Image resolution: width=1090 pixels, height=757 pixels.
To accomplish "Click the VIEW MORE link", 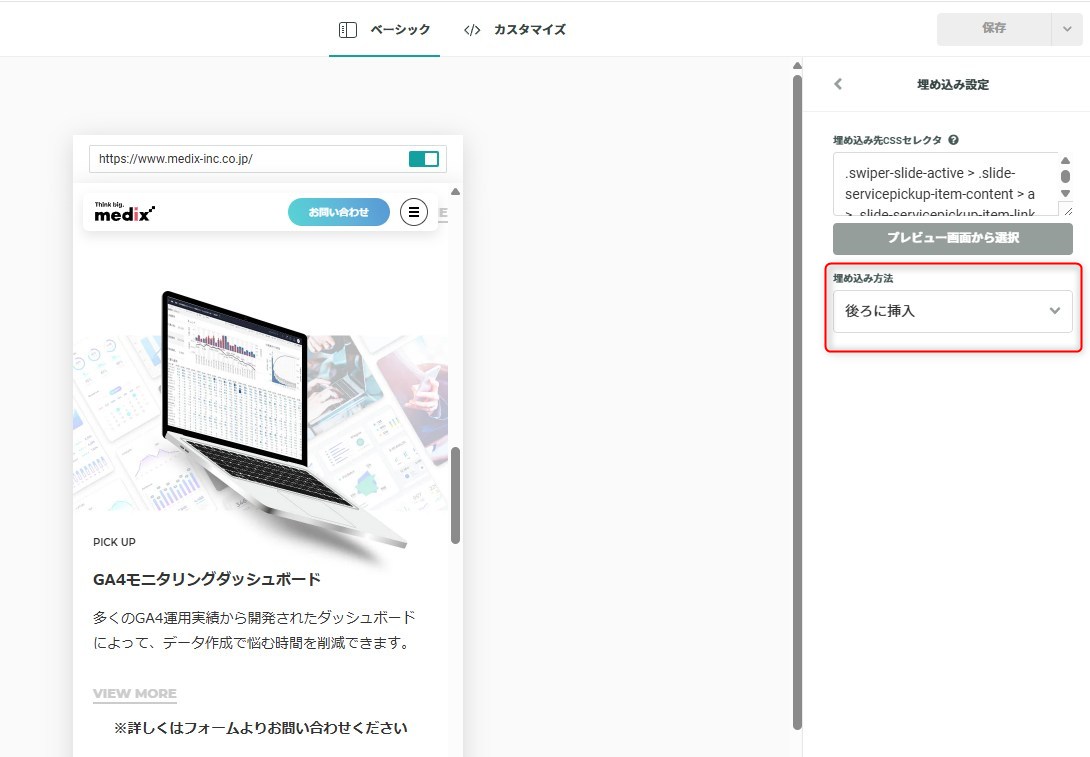I will point(134,693).
